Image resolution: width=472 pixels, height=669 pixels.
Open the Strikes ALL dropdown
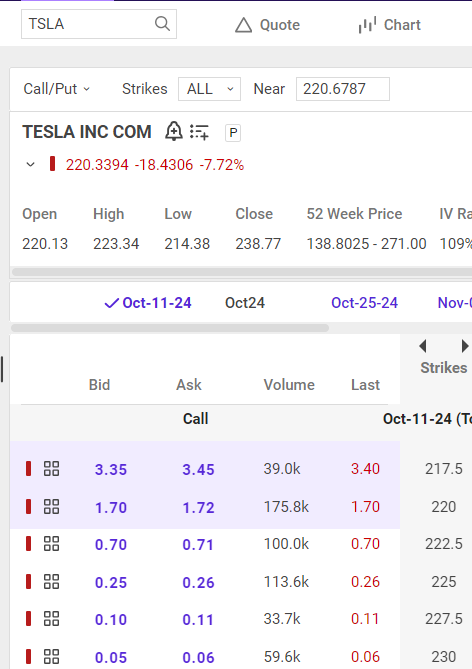[x=210, y=89]
